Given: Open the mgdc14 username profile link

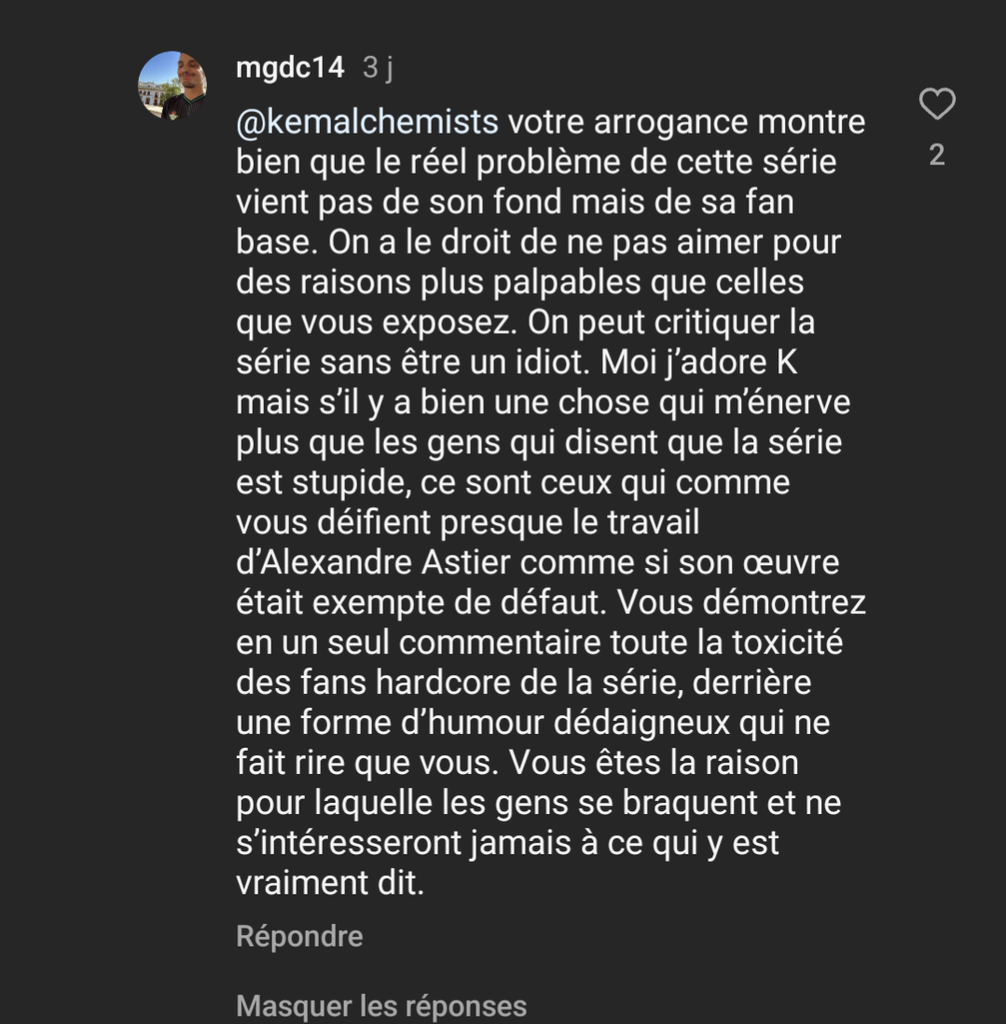Looking at the screenshot, I should coord(290,68).
